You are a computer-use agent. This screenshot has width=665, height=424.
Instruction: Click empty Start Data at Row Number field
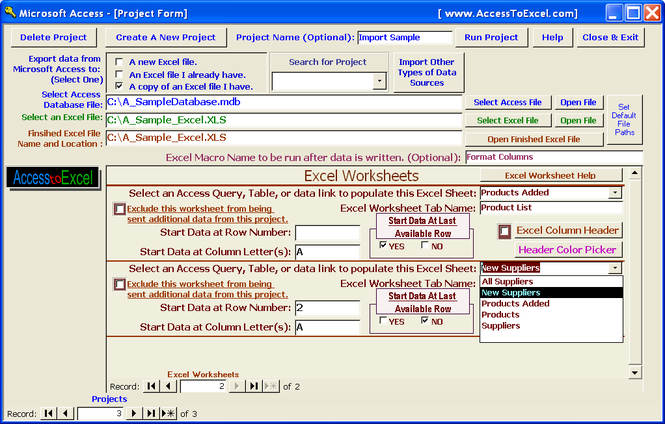[x=327, y=233]
